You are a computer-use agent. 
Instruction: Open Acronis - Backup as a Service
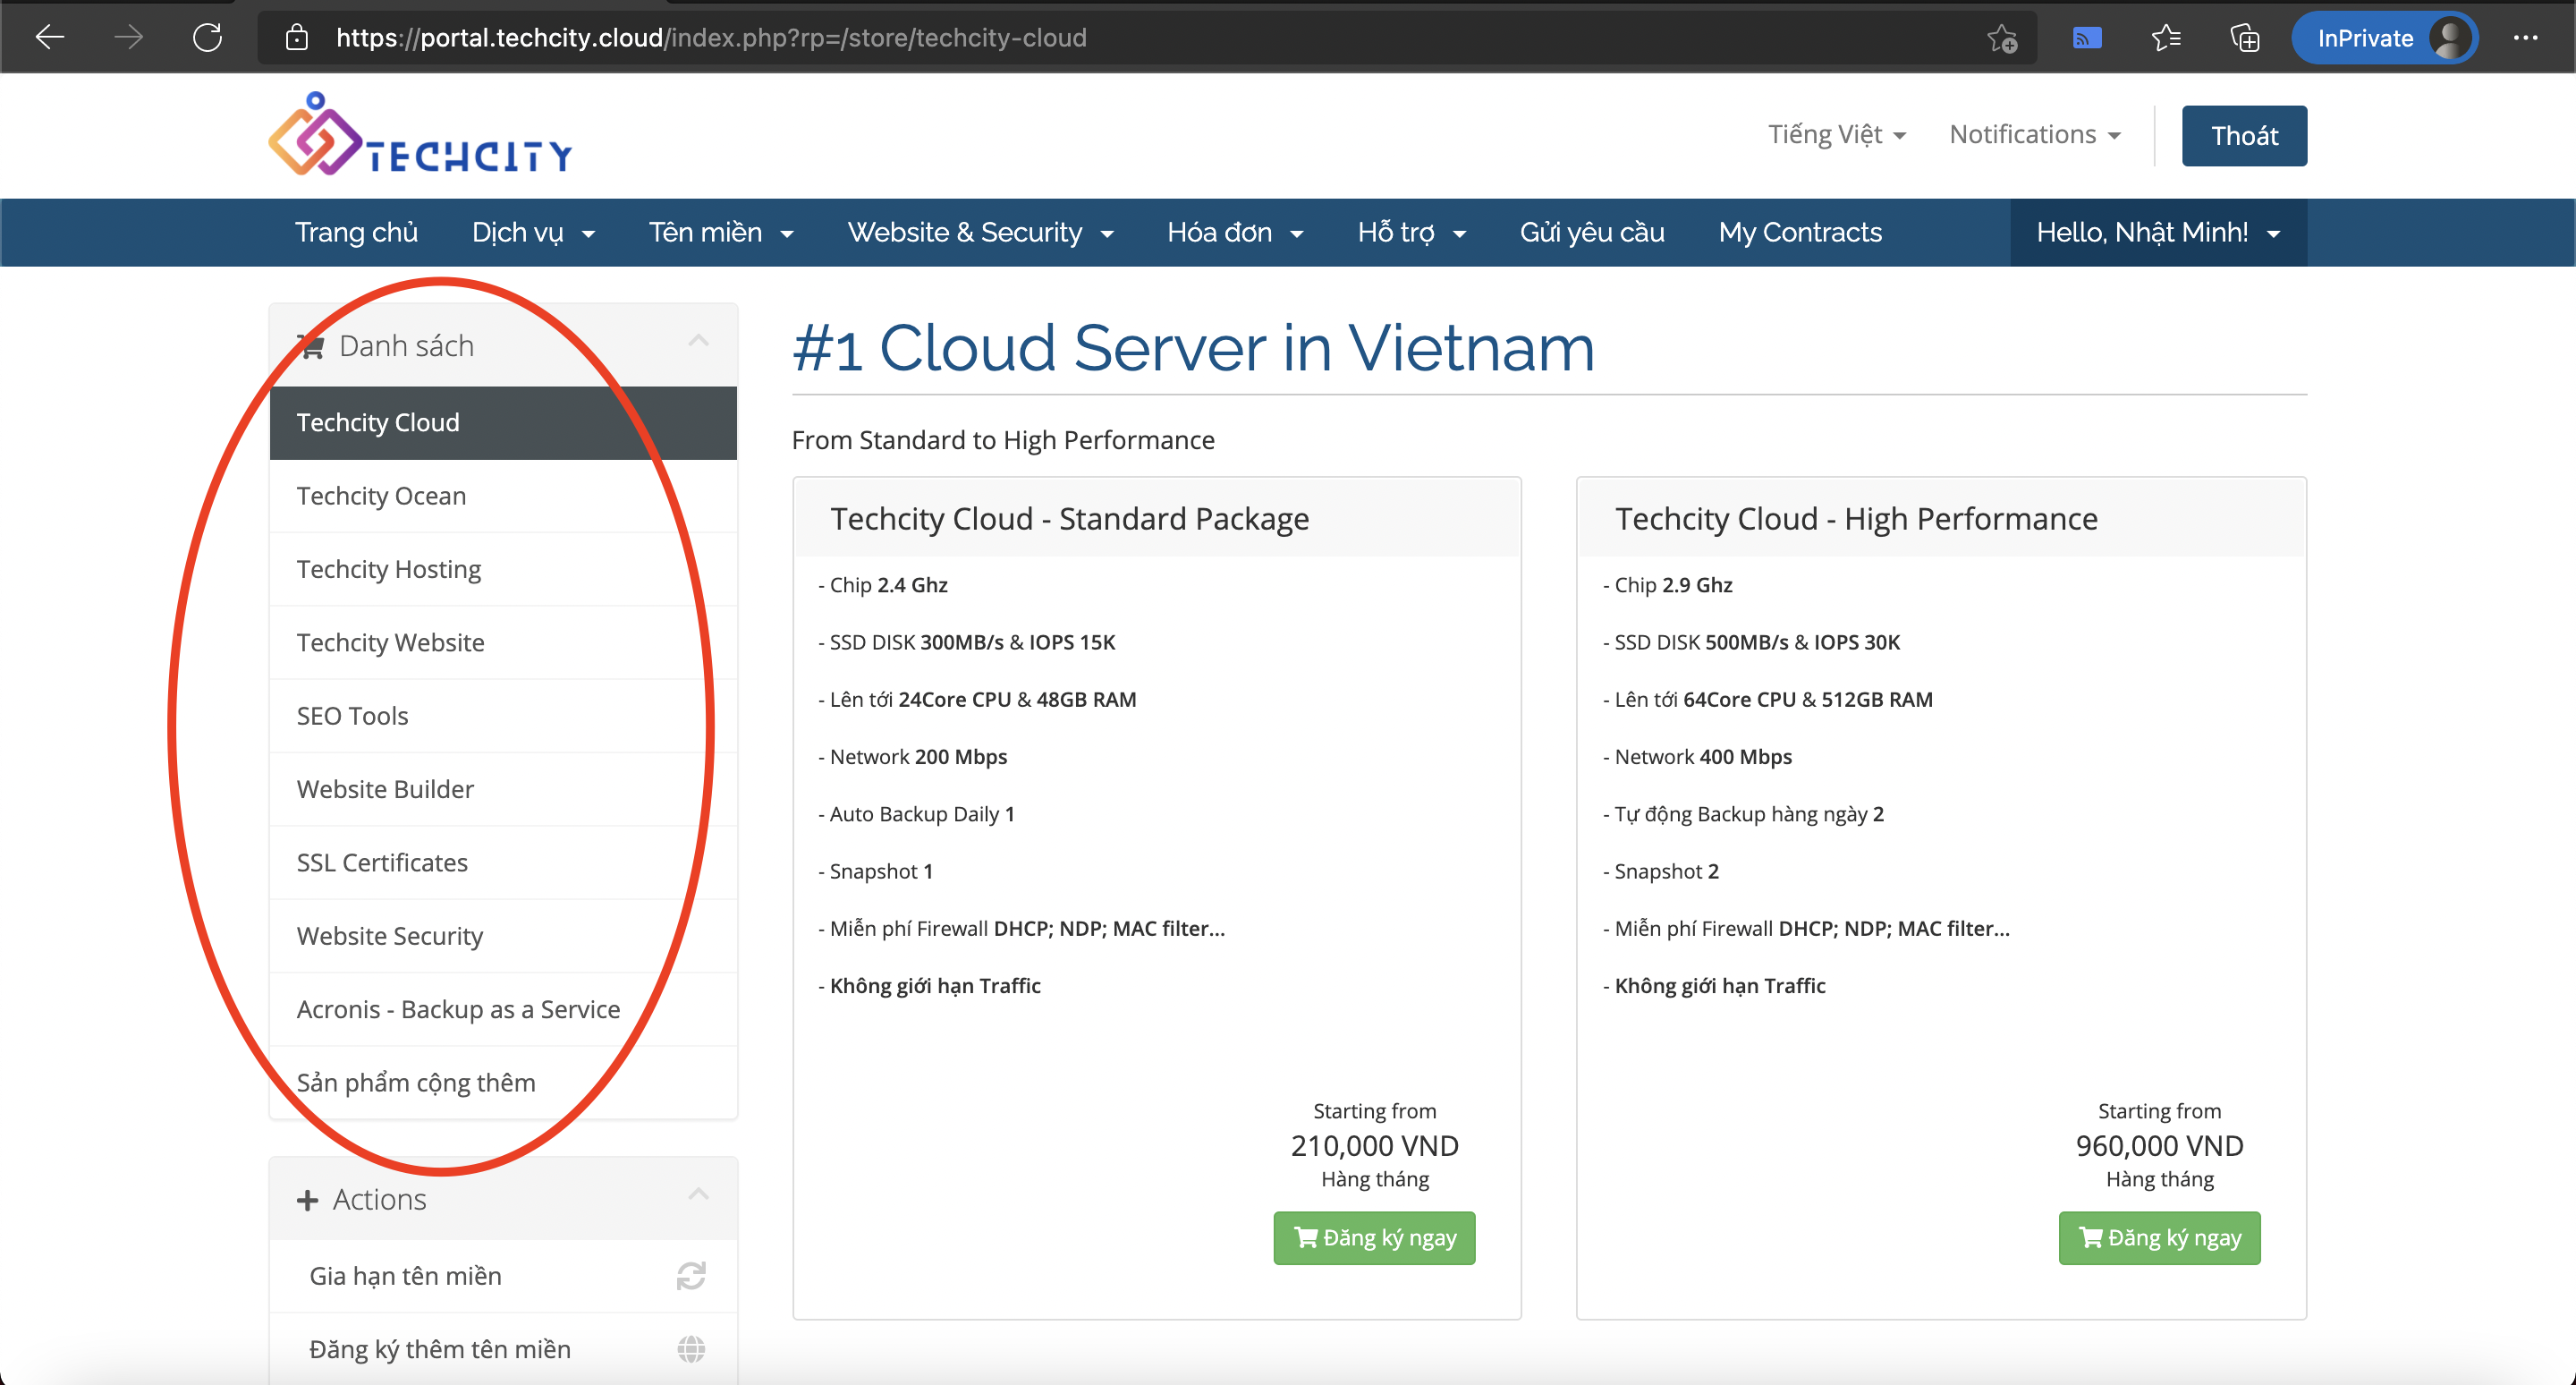(503, 1009)
